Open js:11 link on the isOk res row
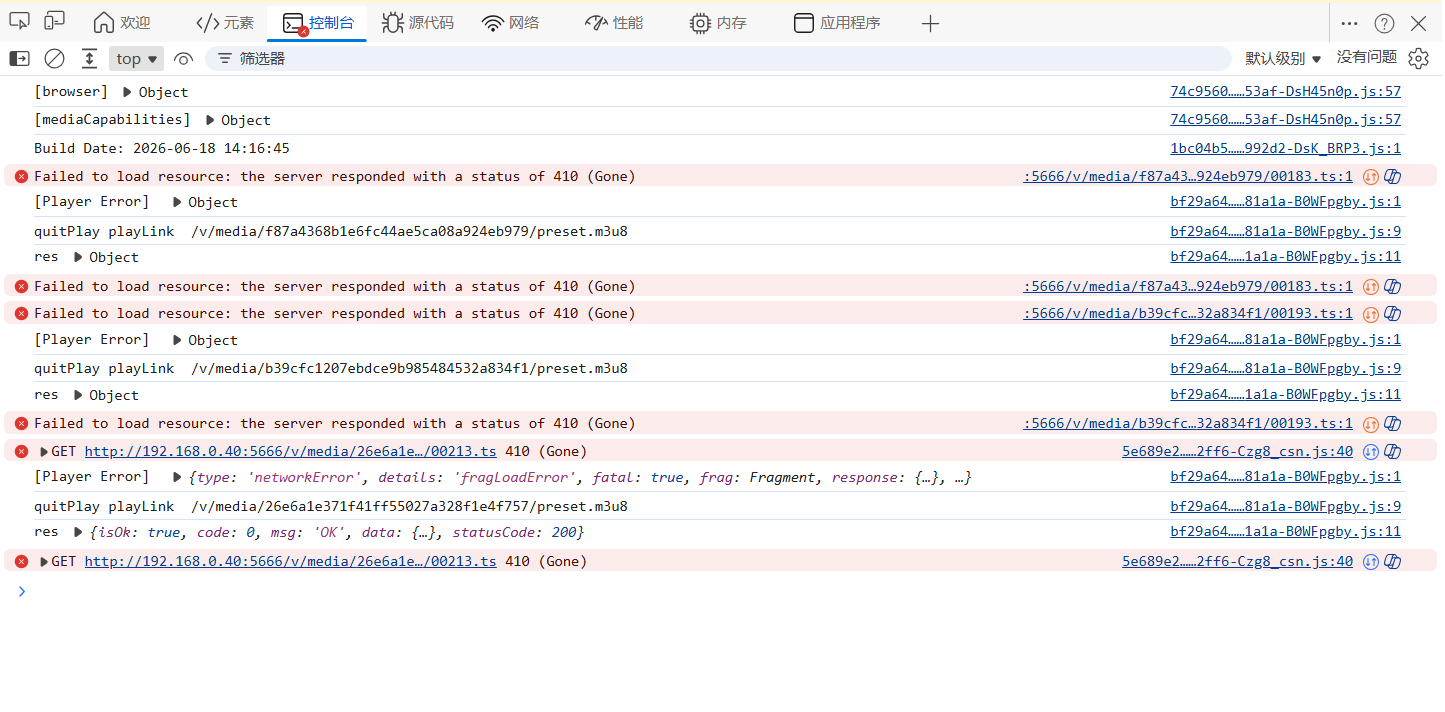1445x712 pixels. point(1285,532)
